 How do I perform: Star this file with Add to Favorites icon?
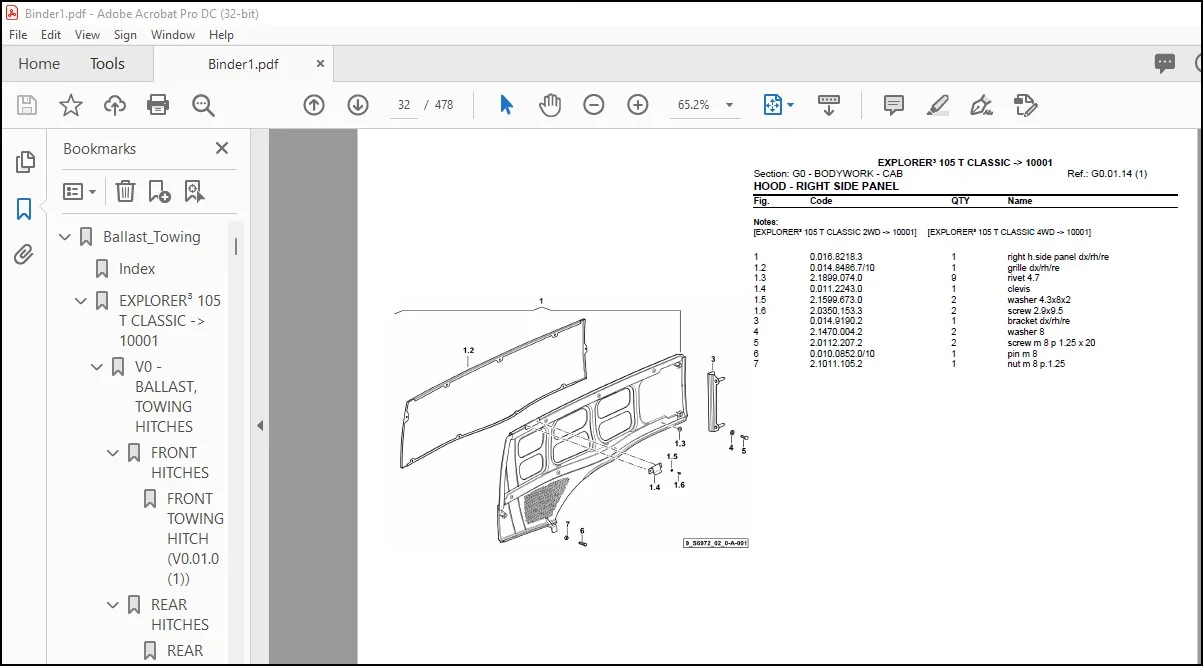tap(71, 105)
